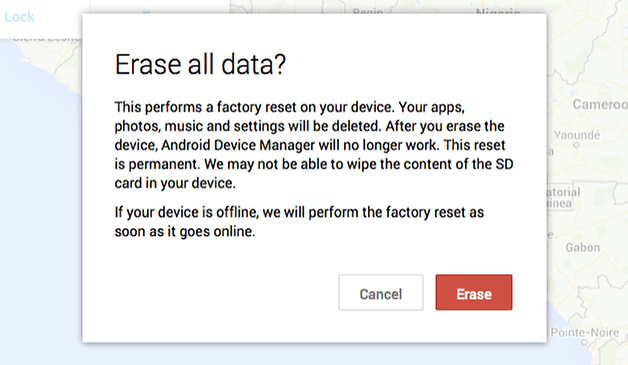Click the circle marker below Yaoundé
Image resolution: width=628 pixels, height=365 pixels.
(576, 145)
